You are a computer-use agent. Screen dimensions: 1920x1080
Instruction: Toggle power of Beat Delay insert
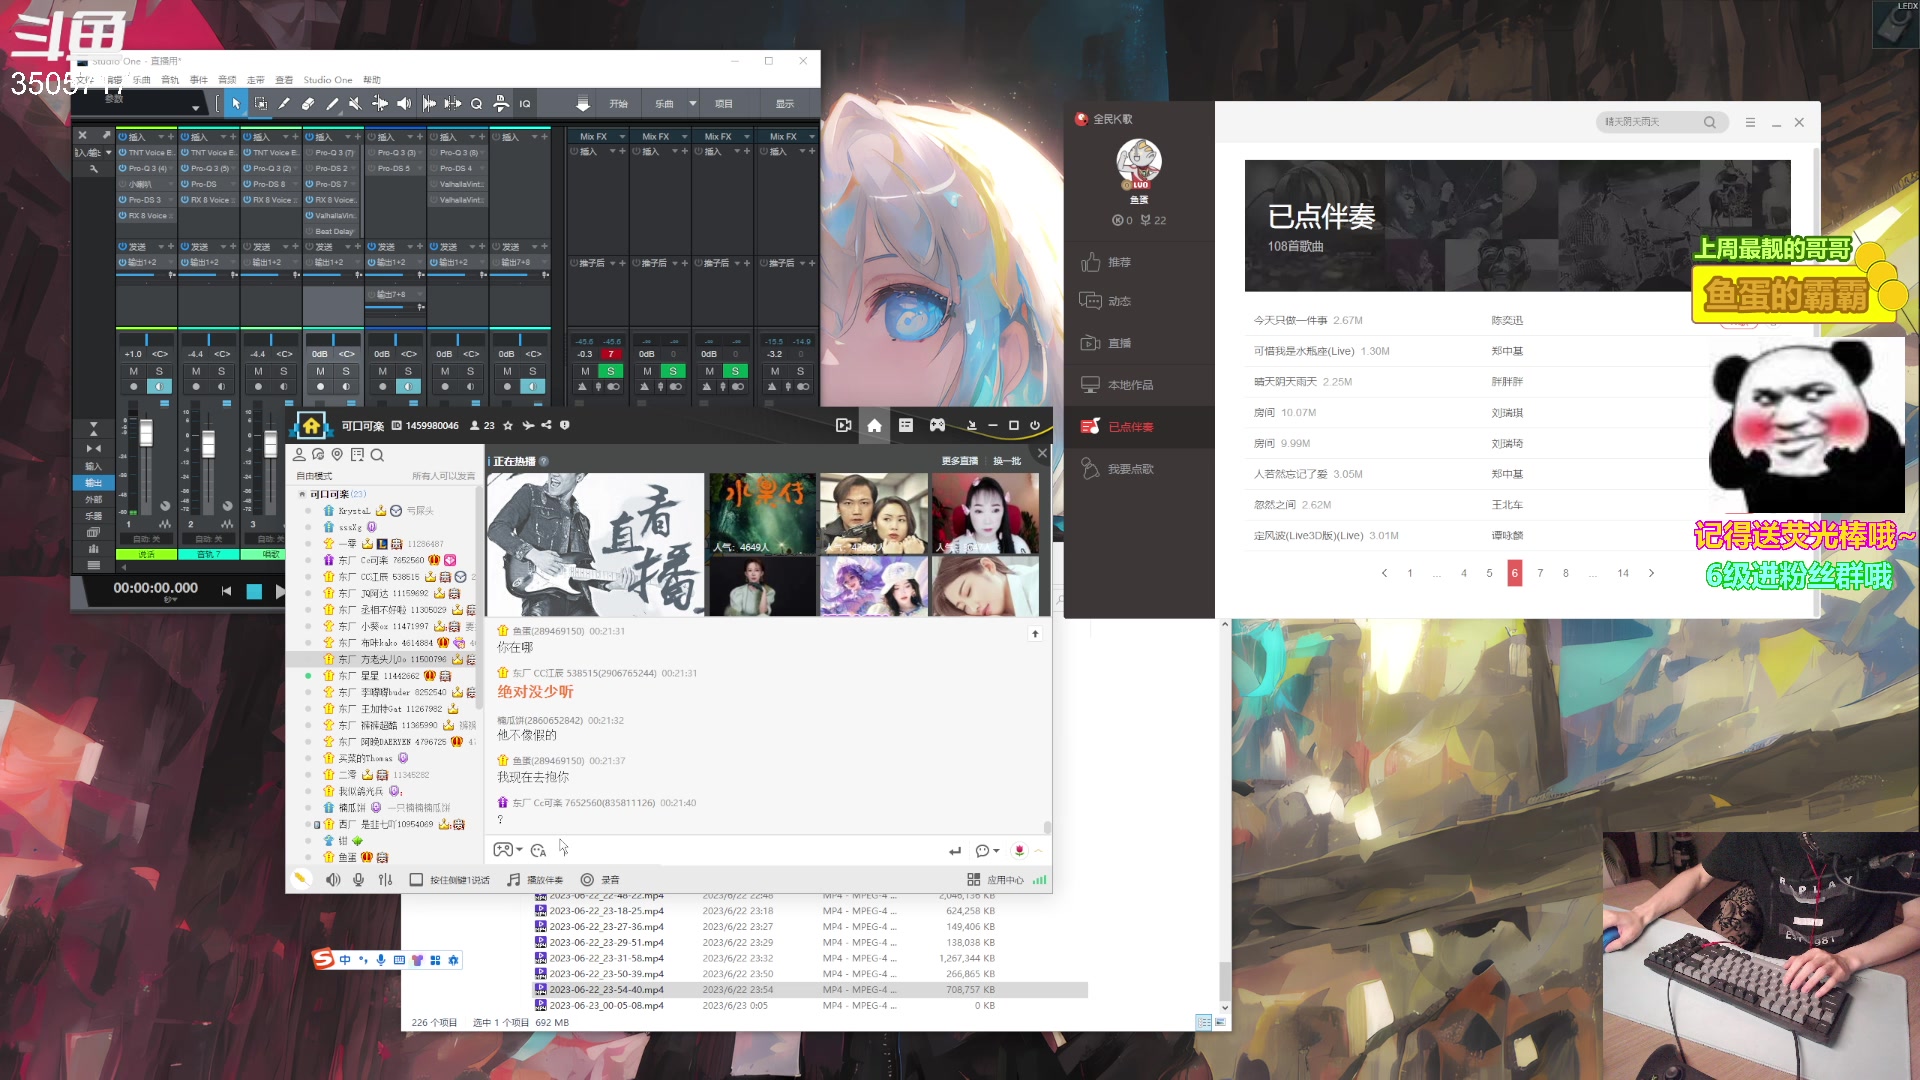(x=309, y=231)
